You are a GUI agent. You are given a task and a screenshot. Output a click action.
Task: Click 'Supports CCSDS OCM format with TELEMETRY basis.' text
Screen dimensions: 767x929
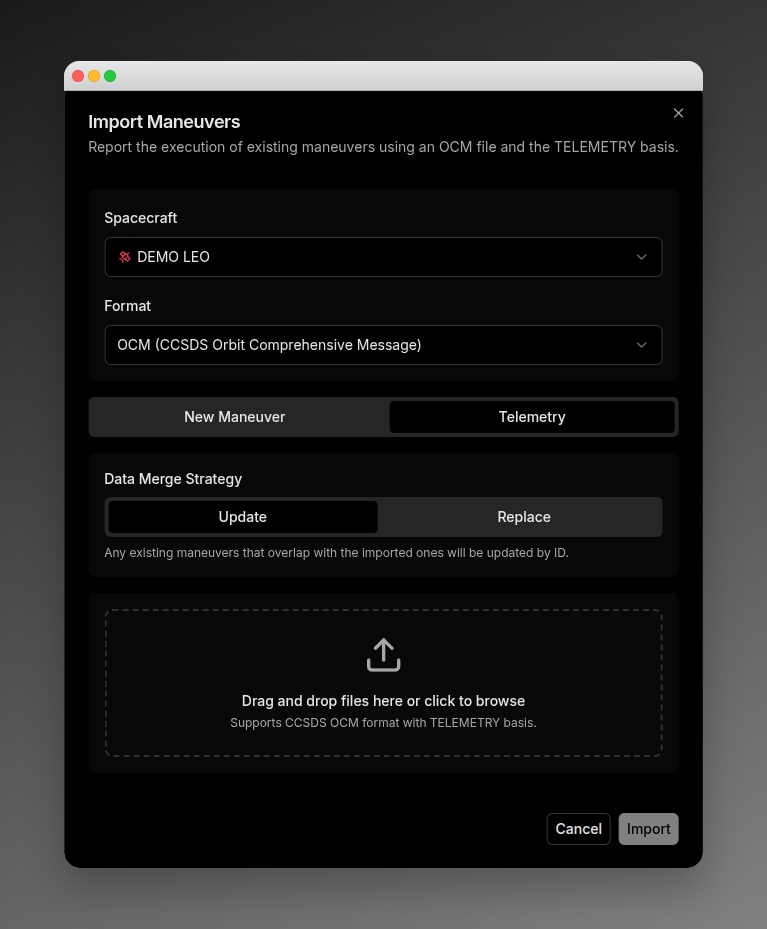(383, 723)
